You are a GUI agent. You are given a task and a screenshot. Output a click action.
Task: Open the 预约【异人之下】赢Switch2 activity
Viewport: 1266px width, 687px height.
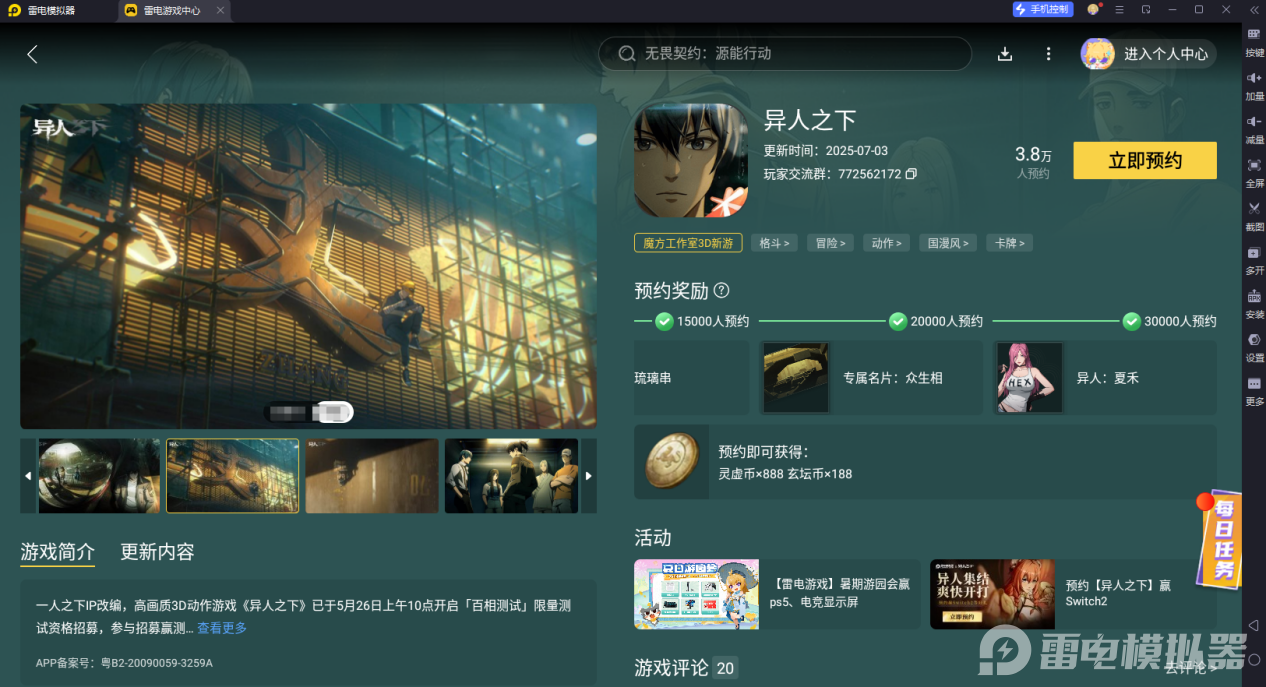coord(1073,594)
